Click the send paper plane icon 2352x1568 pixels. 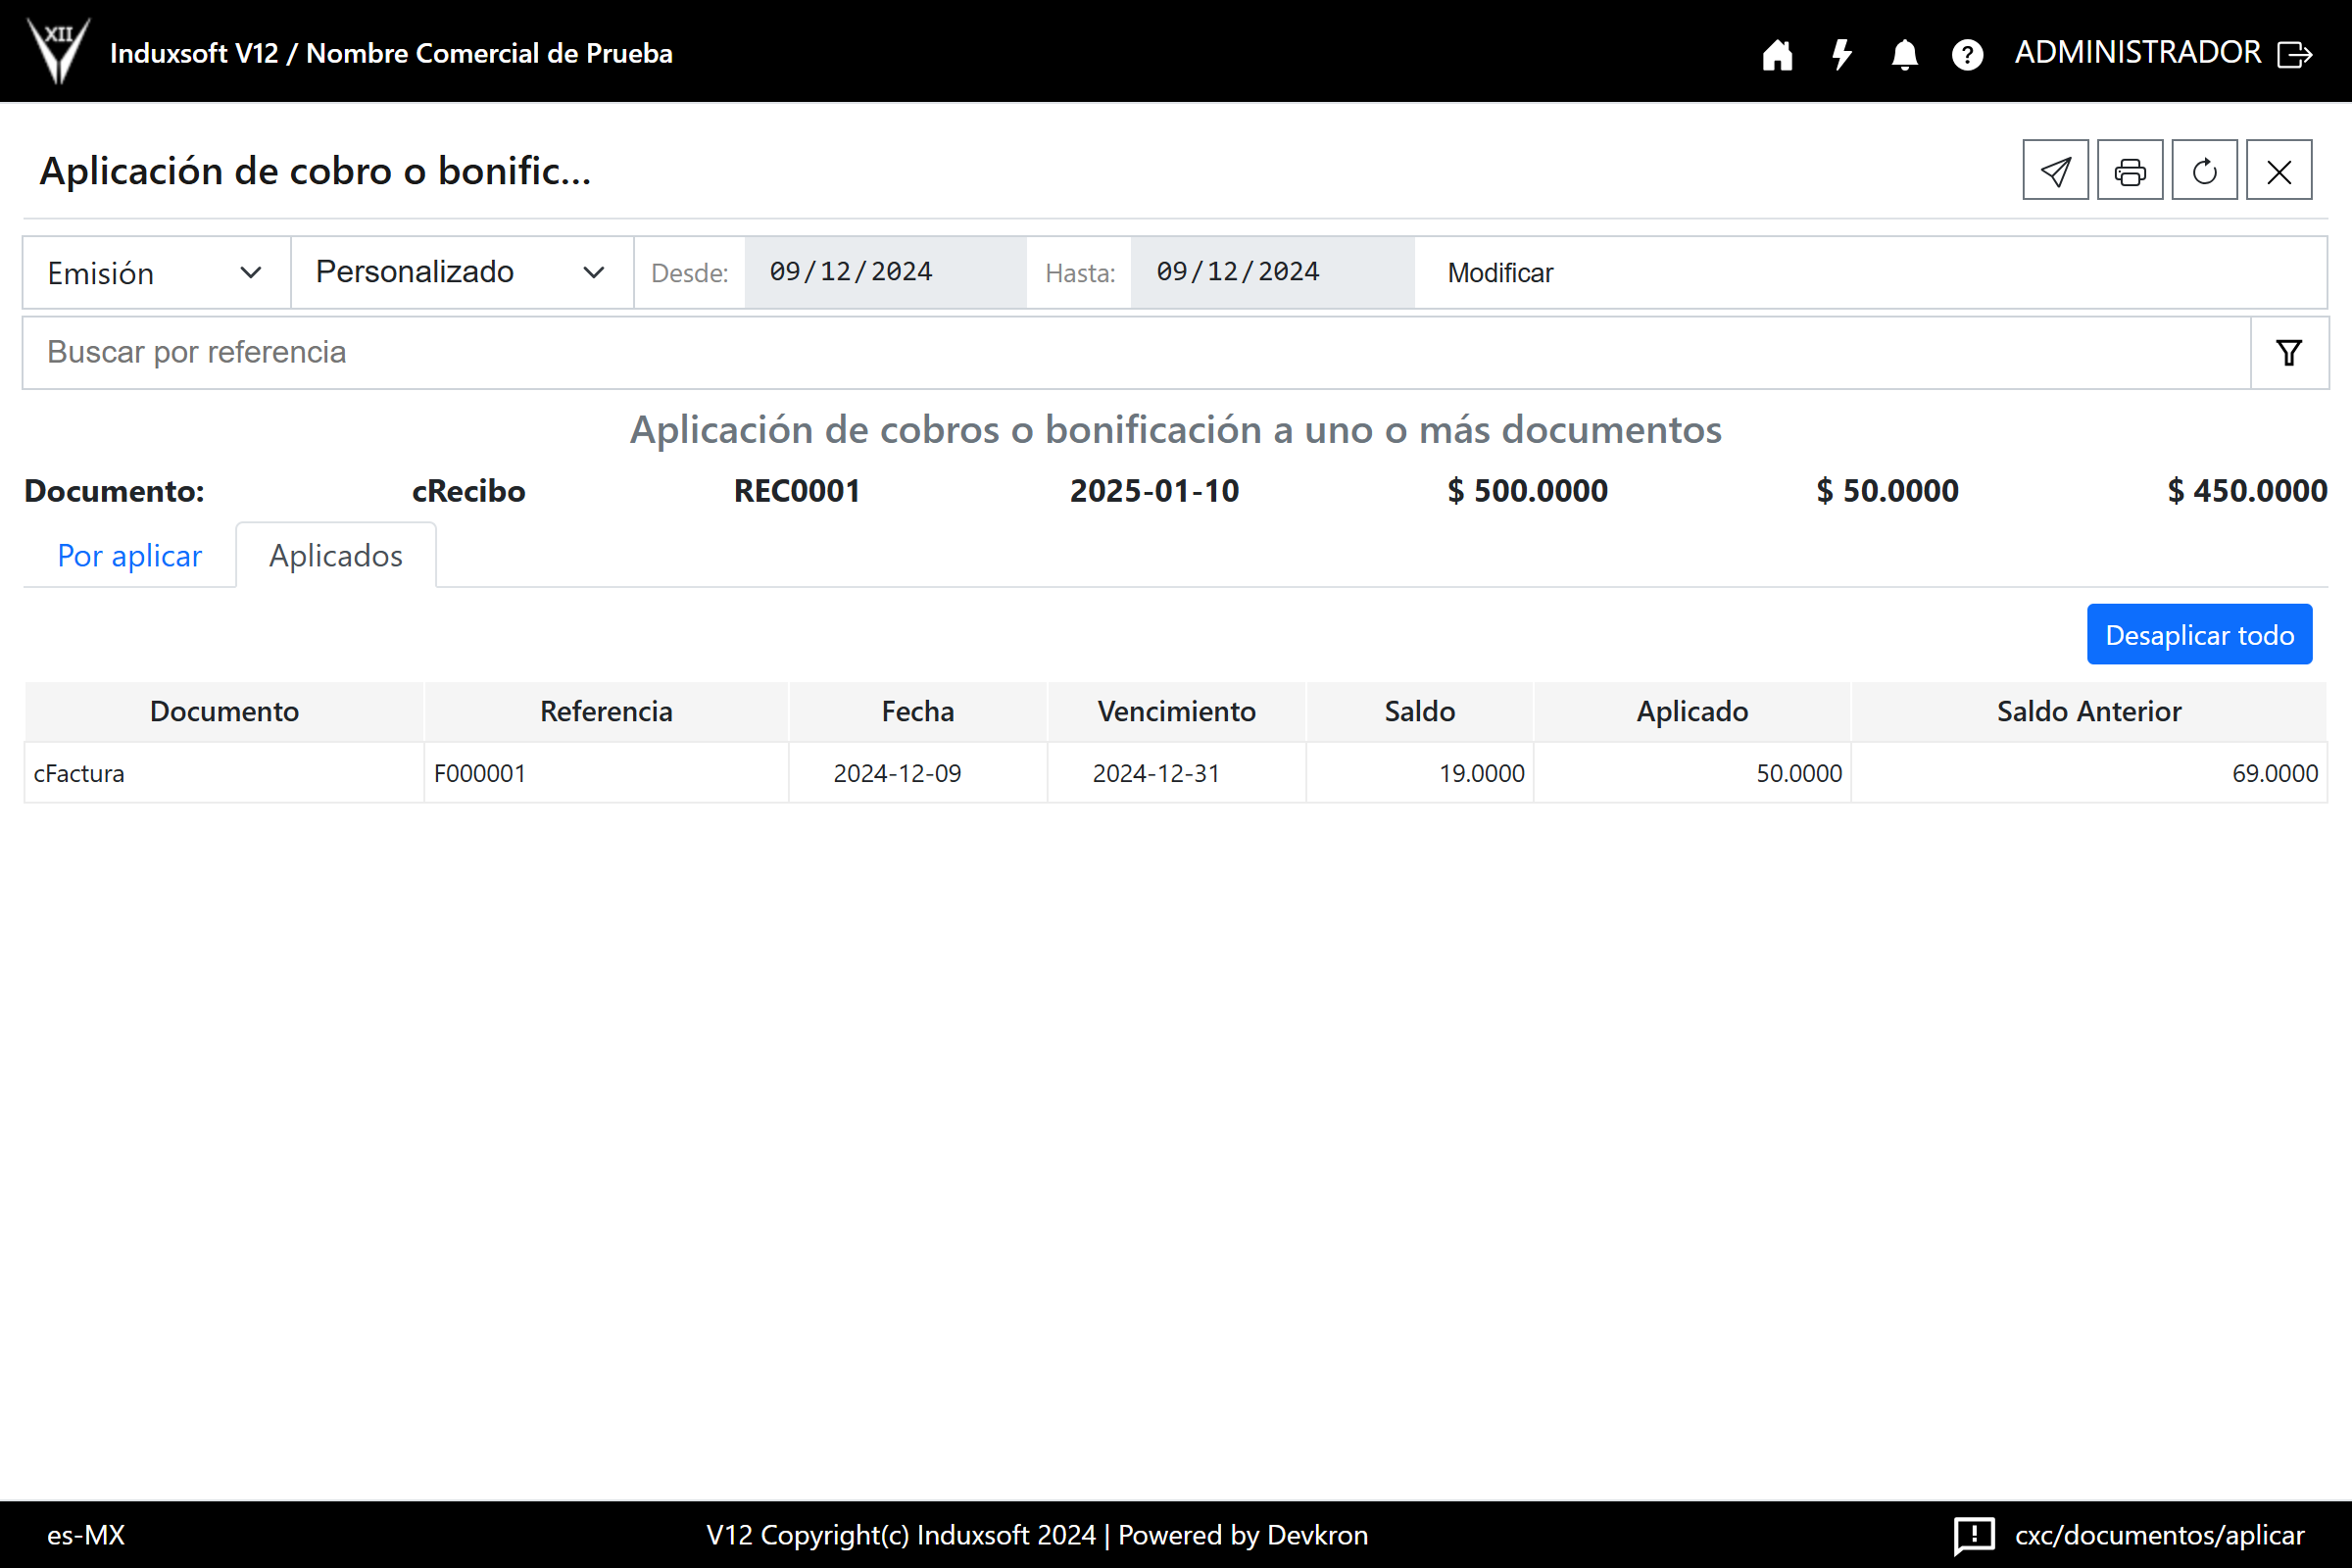[2055, 171]
